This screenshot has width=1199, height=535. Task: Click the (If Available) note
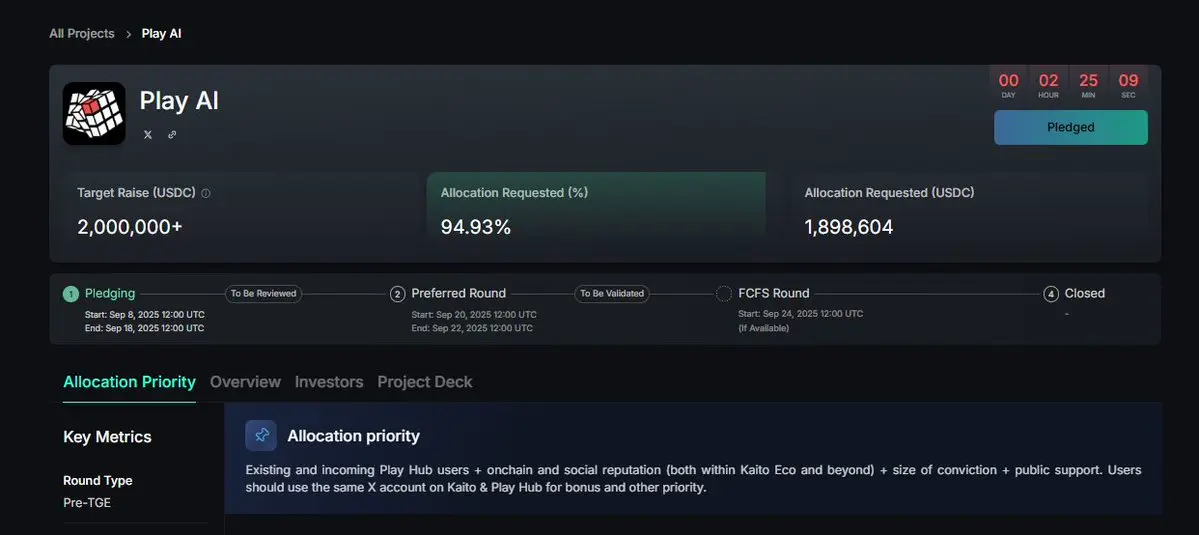tap(763, 329)
